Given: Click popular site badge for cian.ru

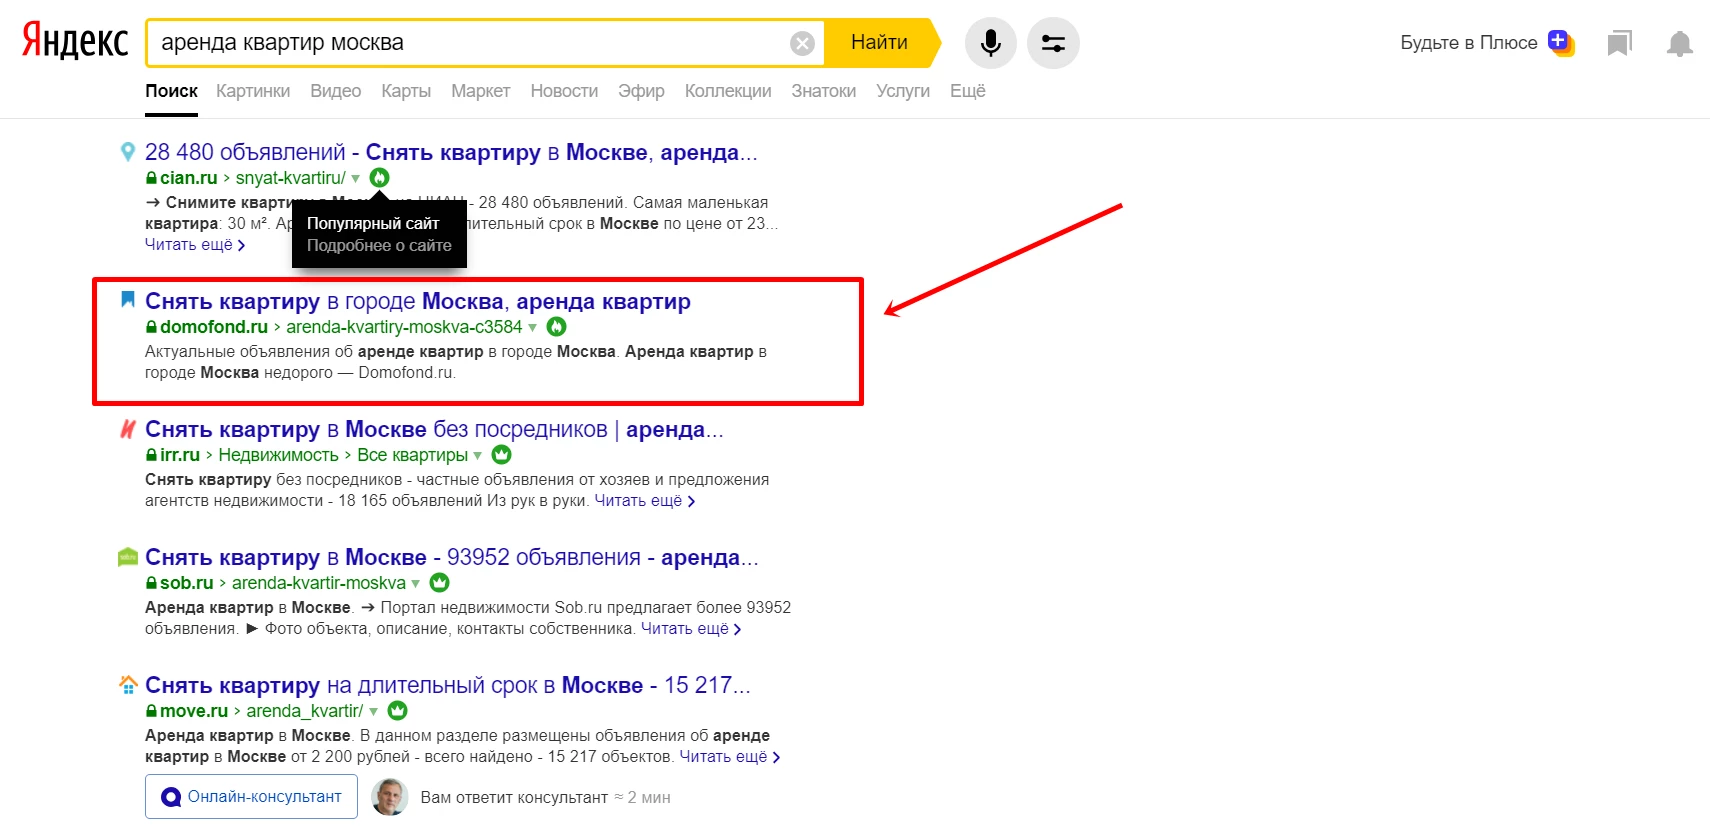Looking at the screenshot, I should click(x=379, y=178).
